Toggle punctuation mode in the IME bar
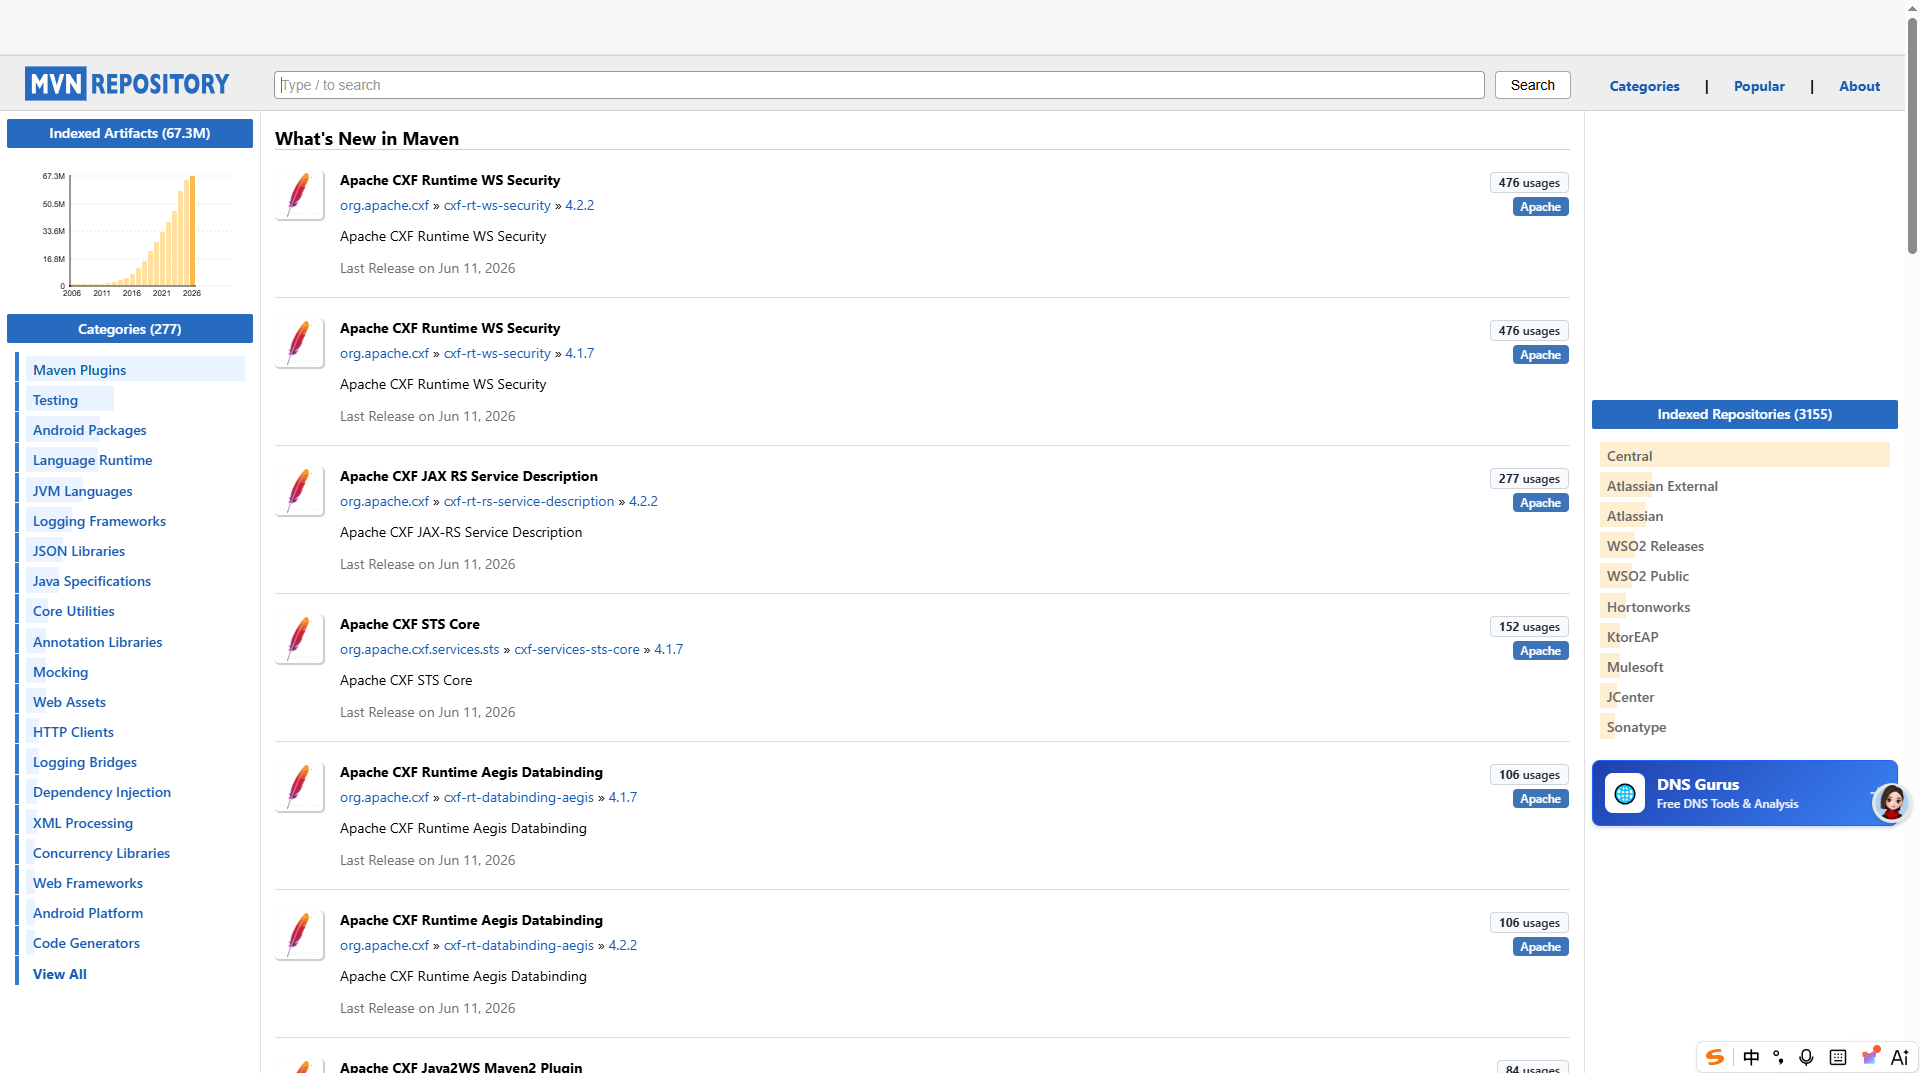The height and width of the screenshot is (1073, 1920). coord(1778,1057)
